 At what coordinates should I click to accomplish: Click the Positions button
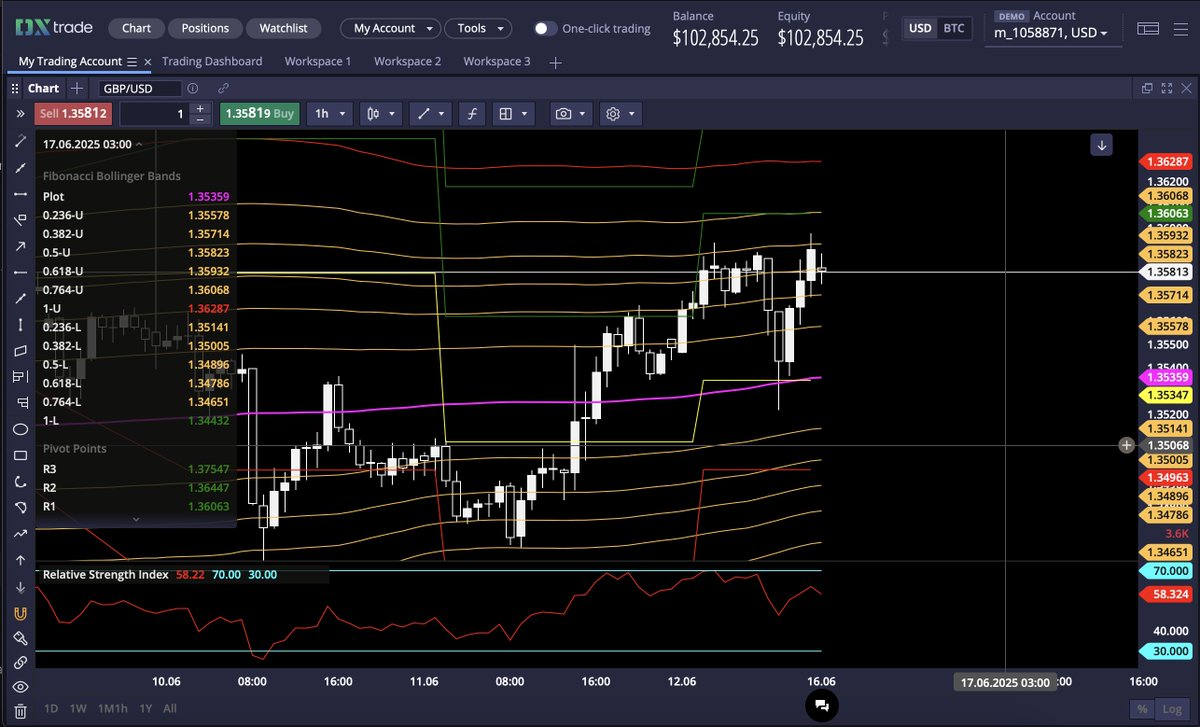tap(205, 28)
